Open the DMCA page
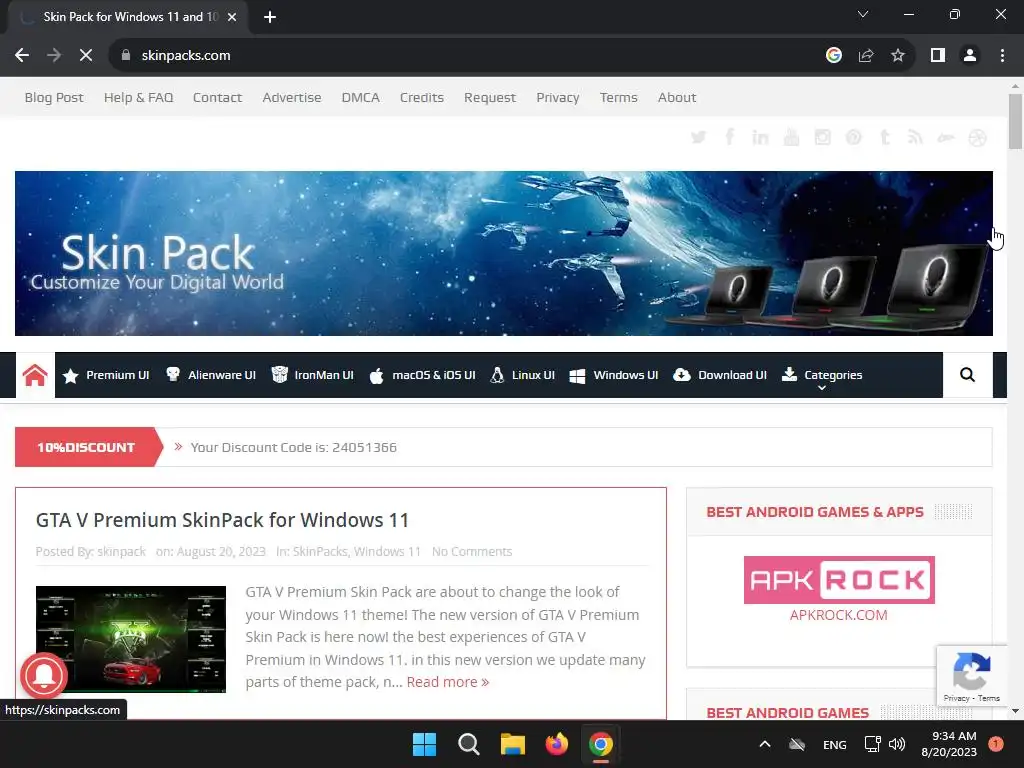The image size is (1024, 768). (360, 97)
